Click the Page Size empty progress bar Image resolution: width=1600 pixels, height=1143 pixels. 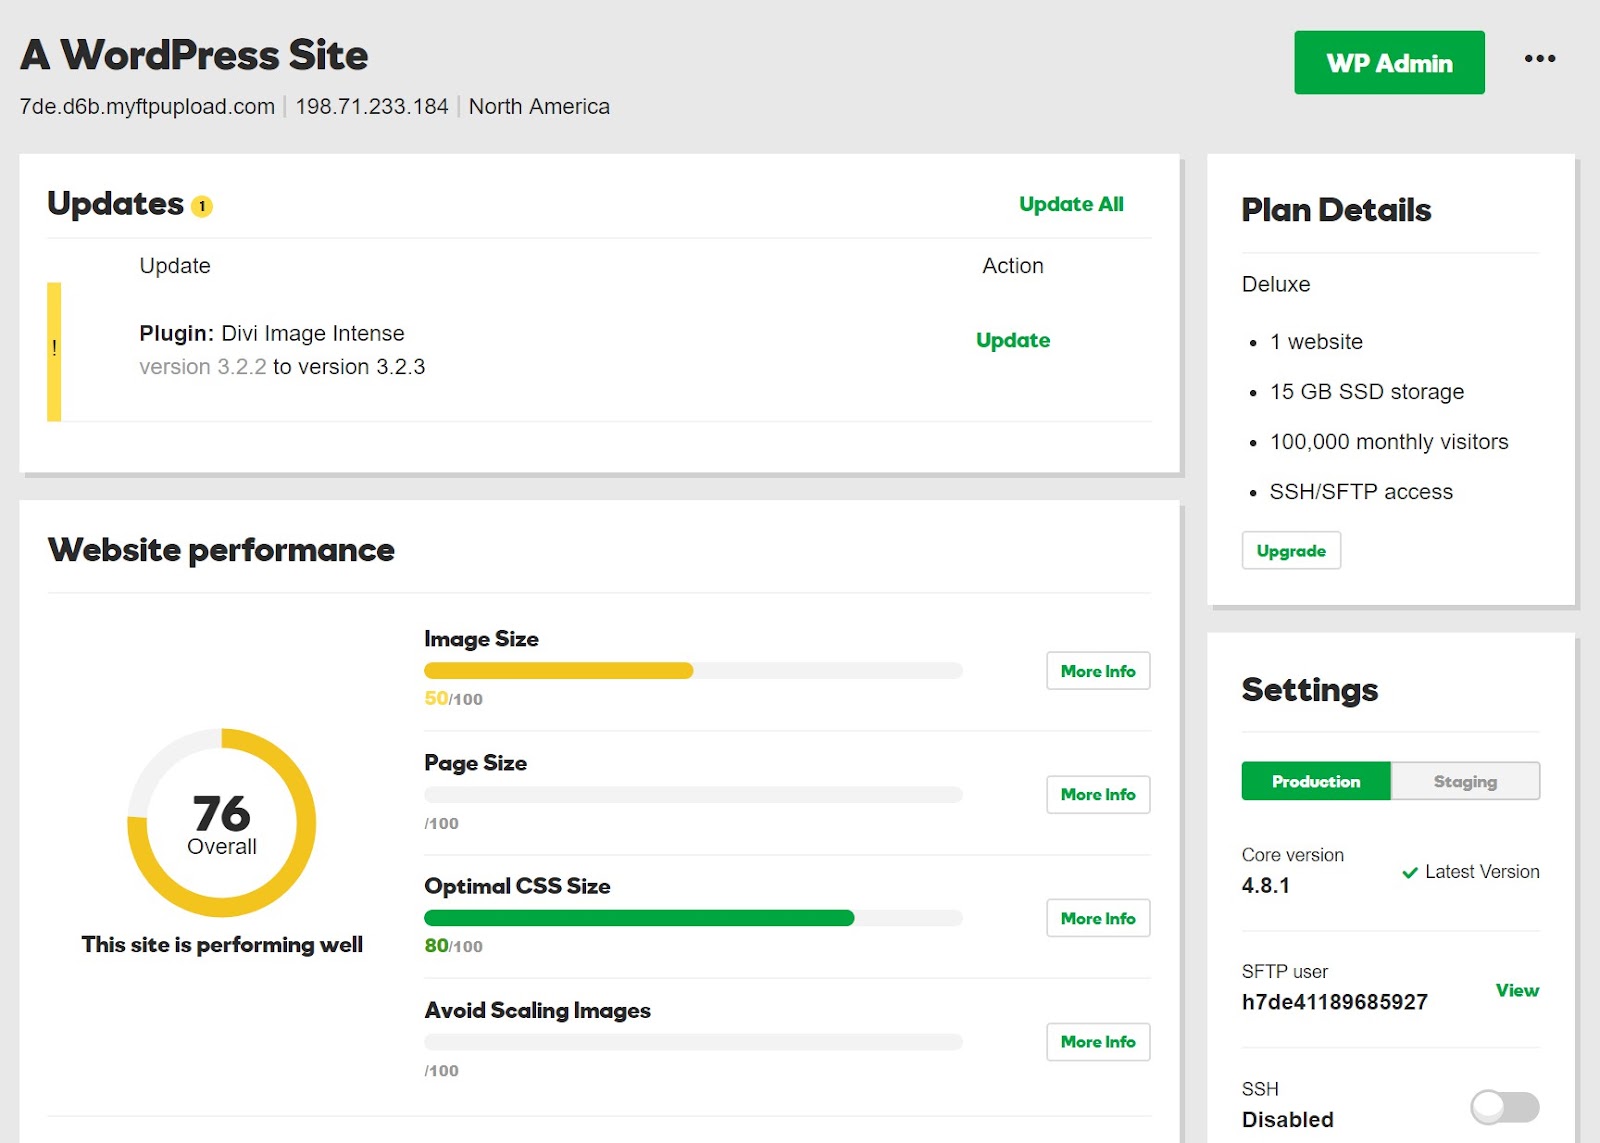[693, 794]
